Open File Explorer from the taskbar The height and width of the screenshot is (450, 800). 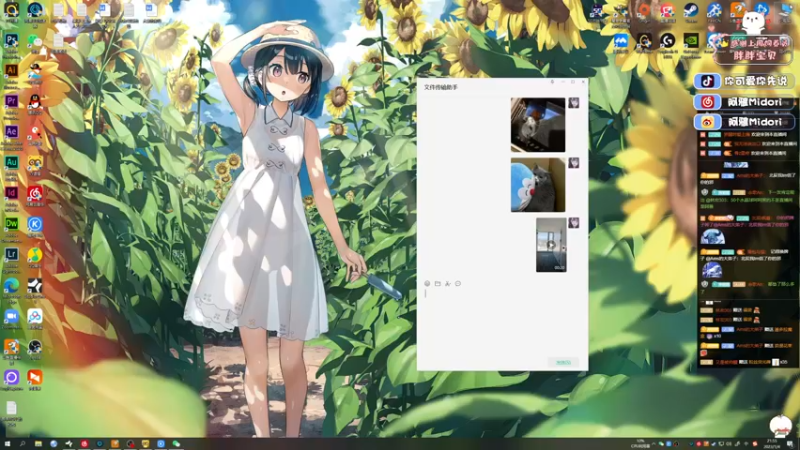(x=38, y=444)
